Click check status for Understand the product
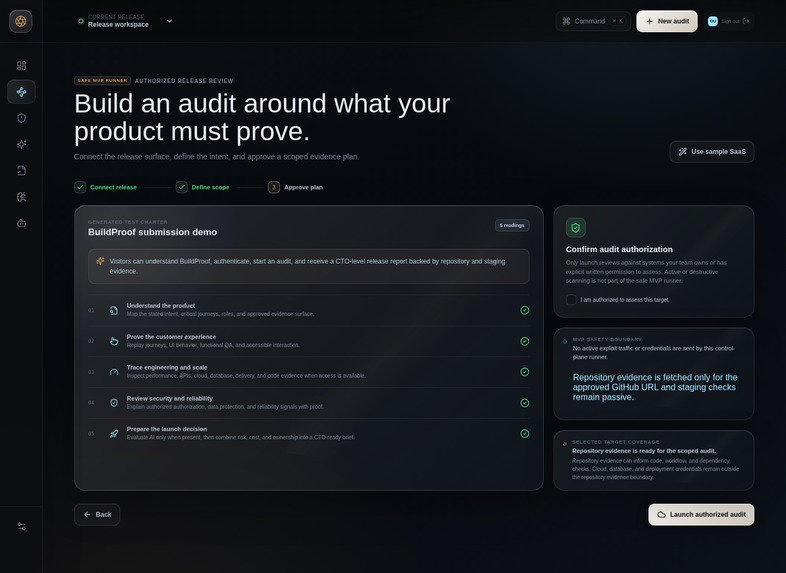Image resolution: width=786 pixels, height=573 pixels. pos(524,310)
